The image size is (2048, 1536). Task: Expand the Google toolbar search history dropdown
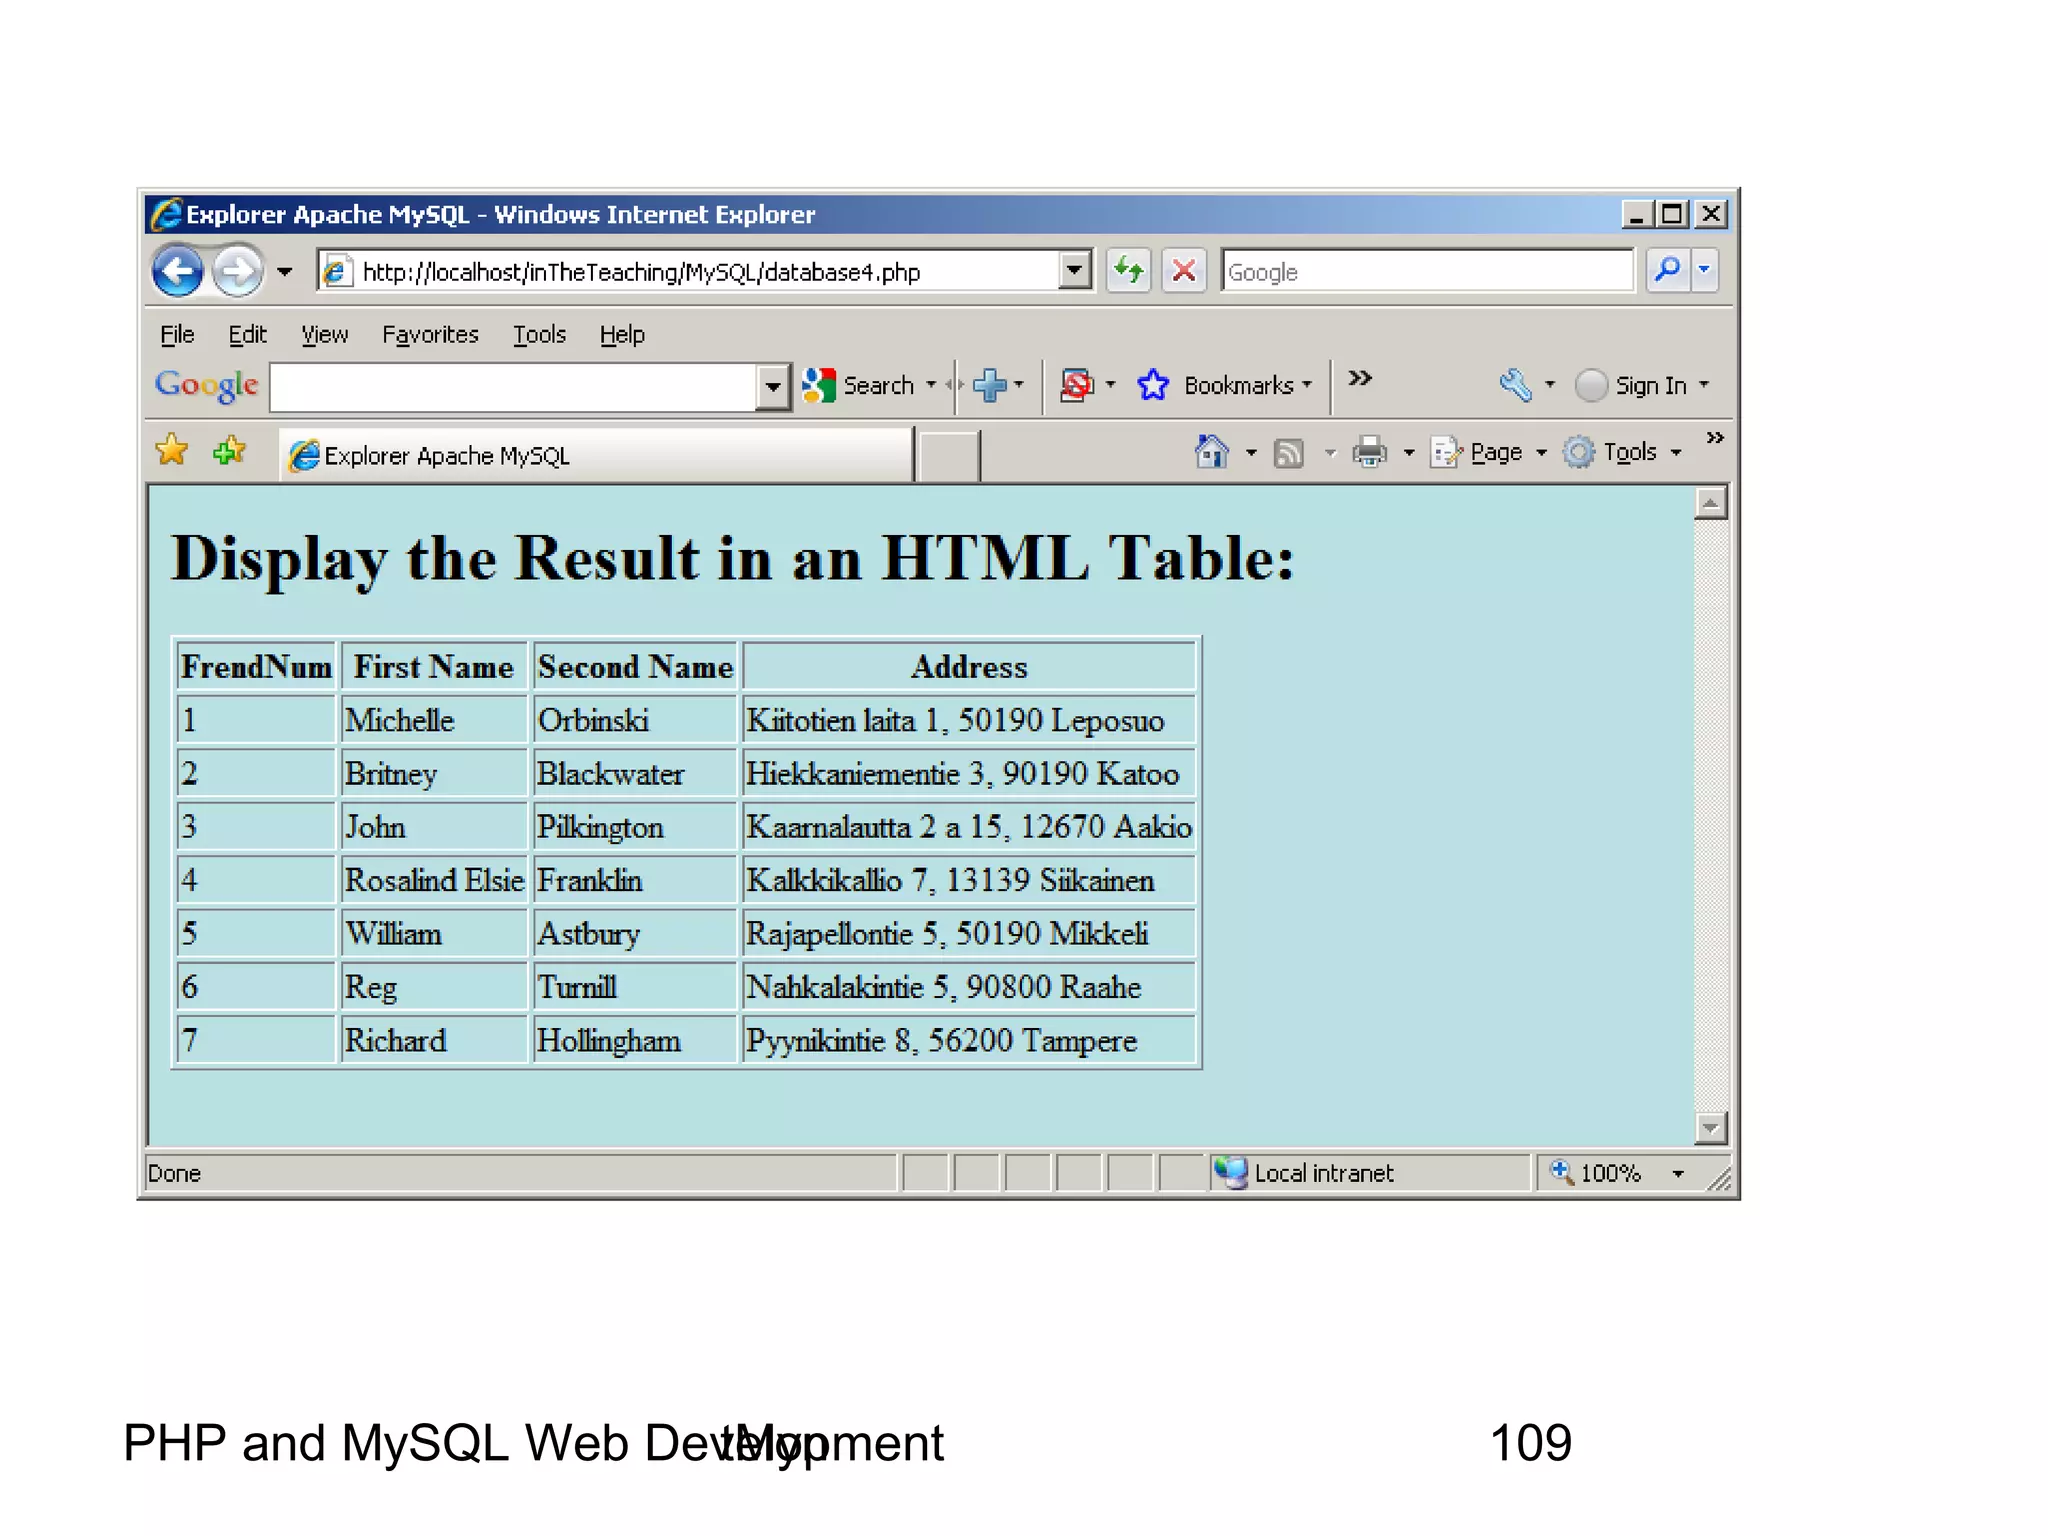772,386
